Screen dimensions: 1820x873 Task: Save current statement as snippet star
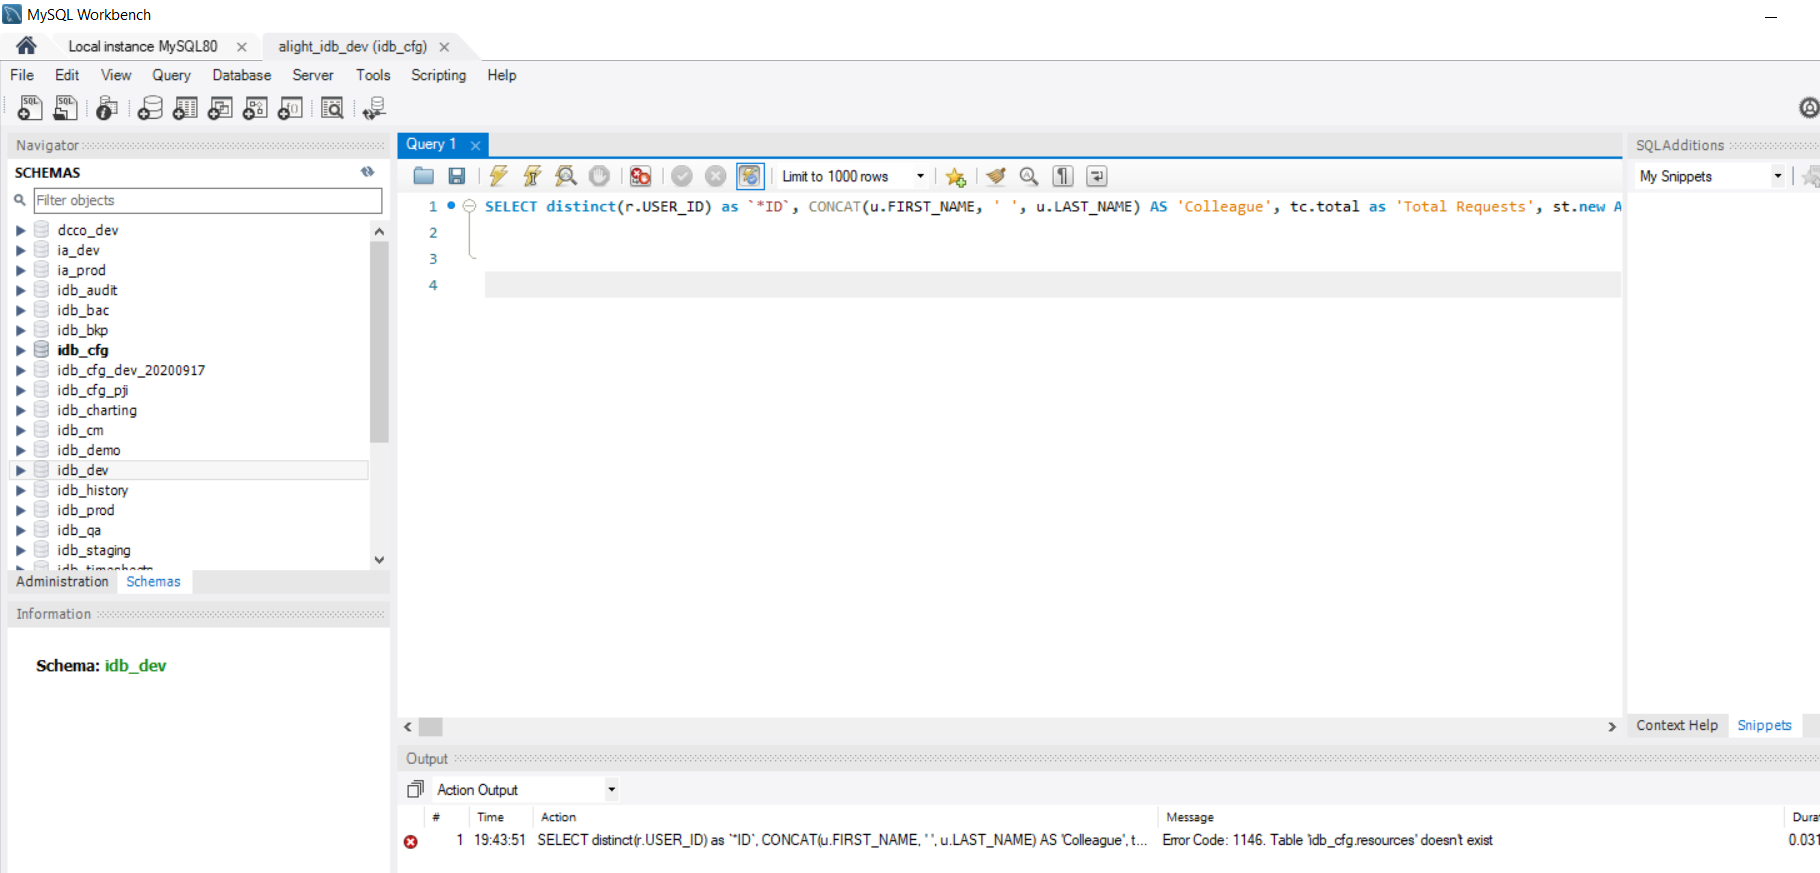click(x=956, y=177)
